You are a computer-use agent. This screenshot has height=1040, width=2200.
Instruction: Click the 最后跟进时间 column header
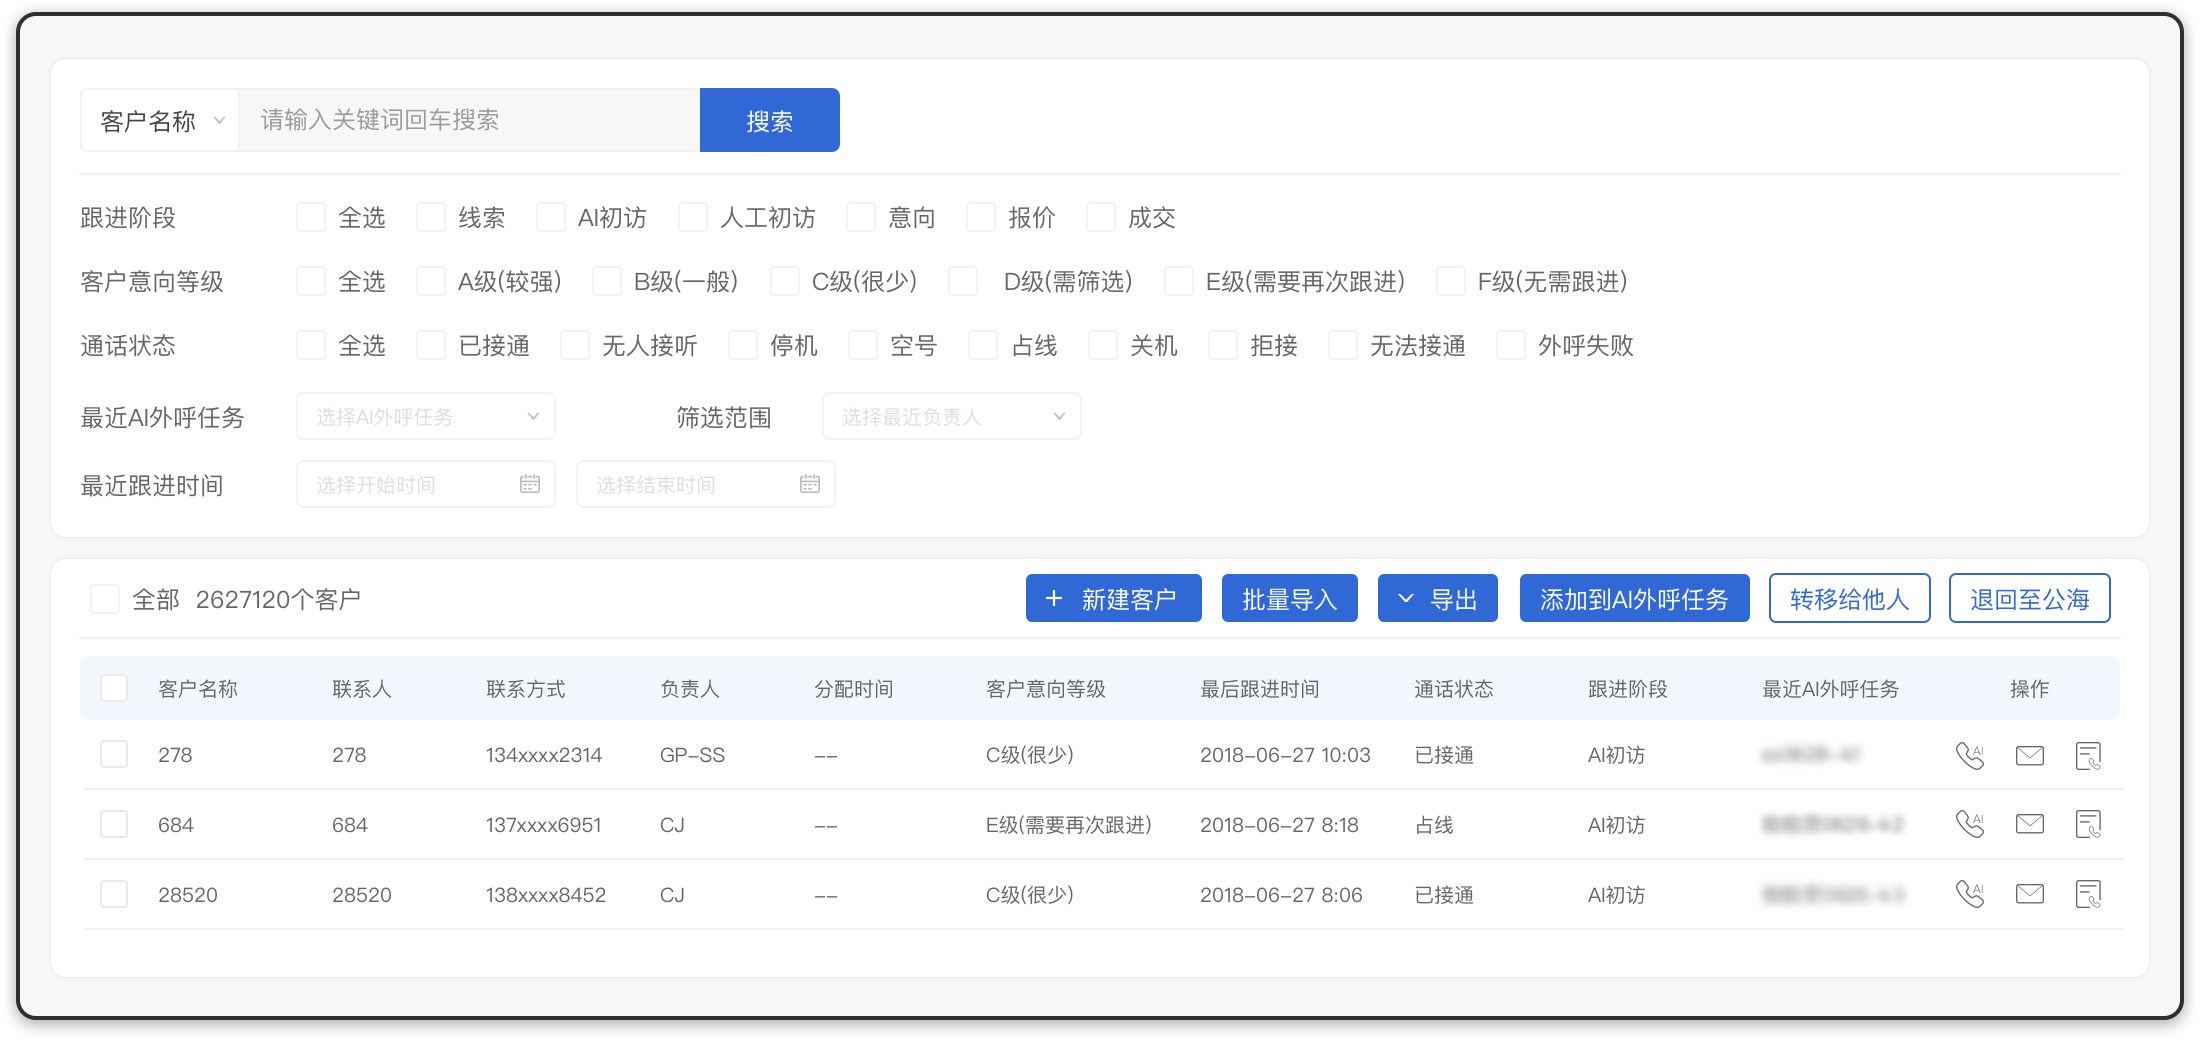(x=1259, y=689)
